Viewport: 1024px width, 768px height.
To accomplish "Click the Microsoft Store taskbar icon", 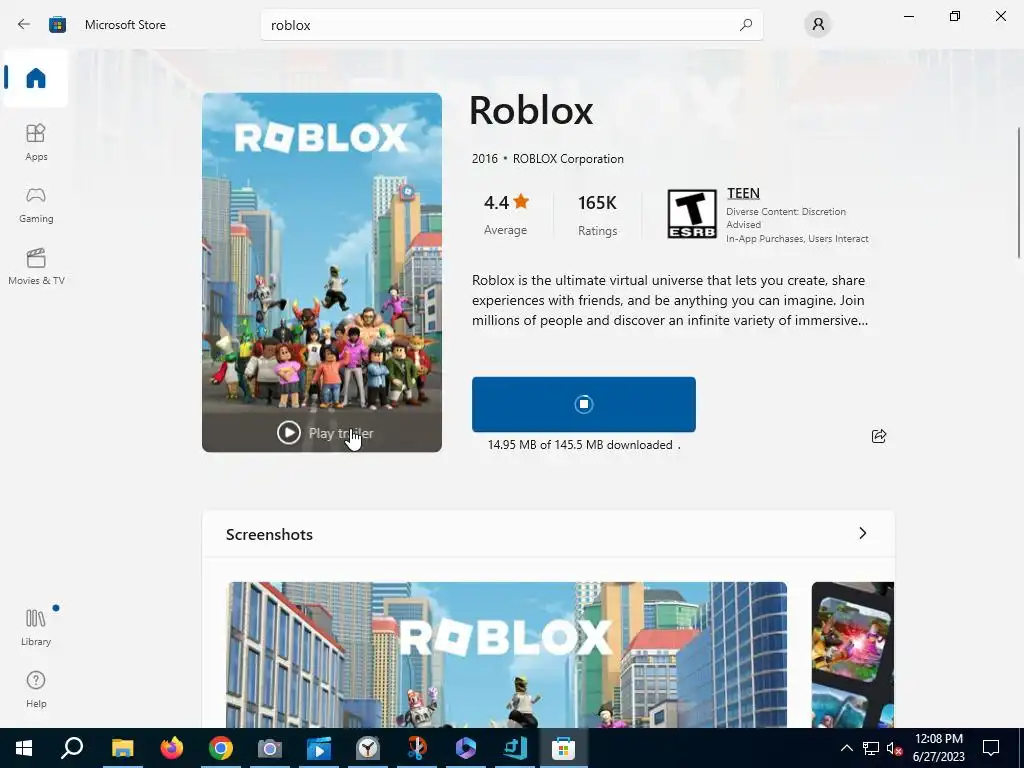I will pyautogui.click(x=563, y=748).
